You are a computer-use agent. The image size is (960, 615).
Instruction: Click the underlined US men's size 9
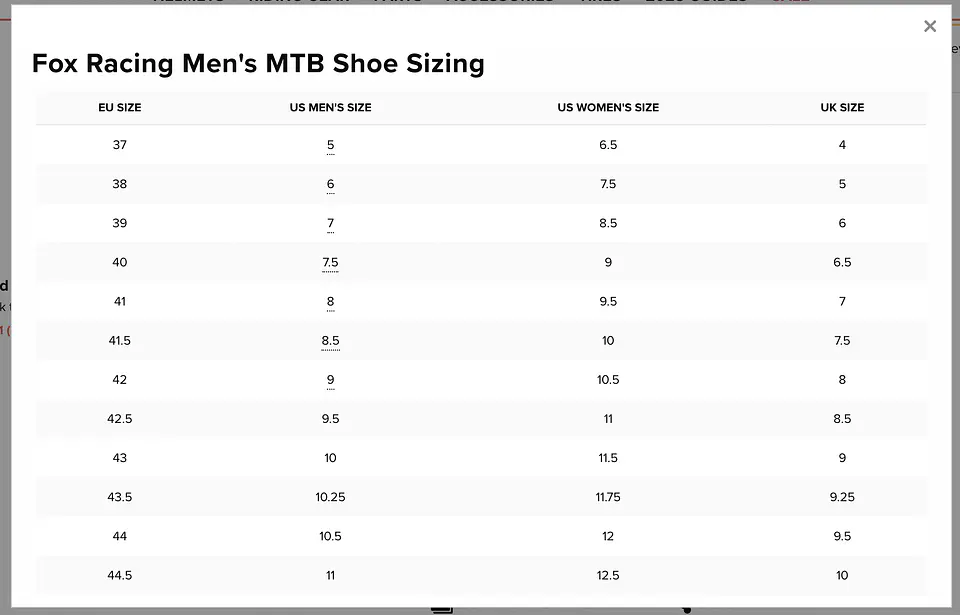(x=331, y=380)
